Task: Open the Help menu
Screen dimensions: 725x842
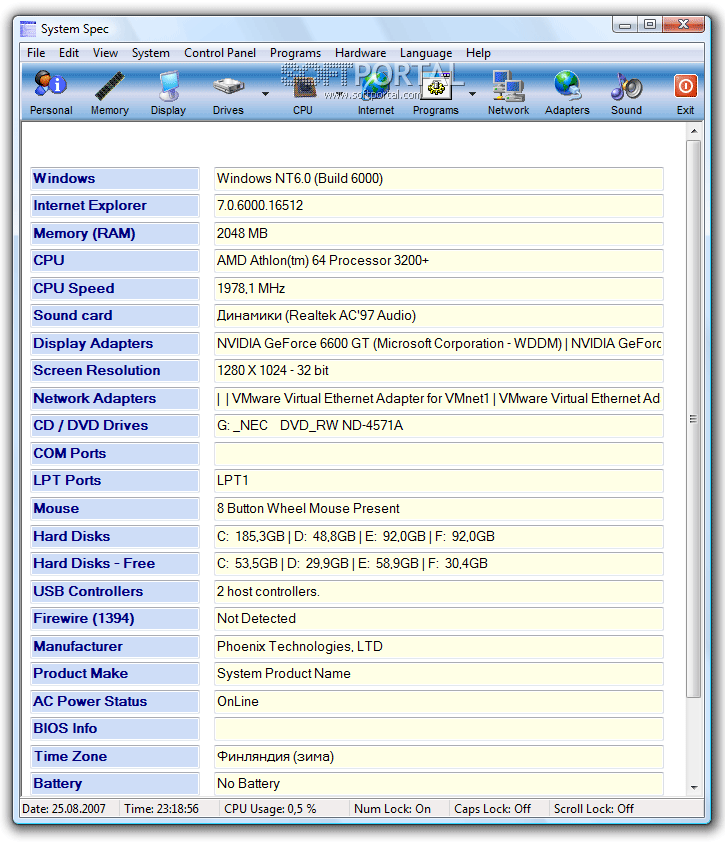Action: coord(478,53)
